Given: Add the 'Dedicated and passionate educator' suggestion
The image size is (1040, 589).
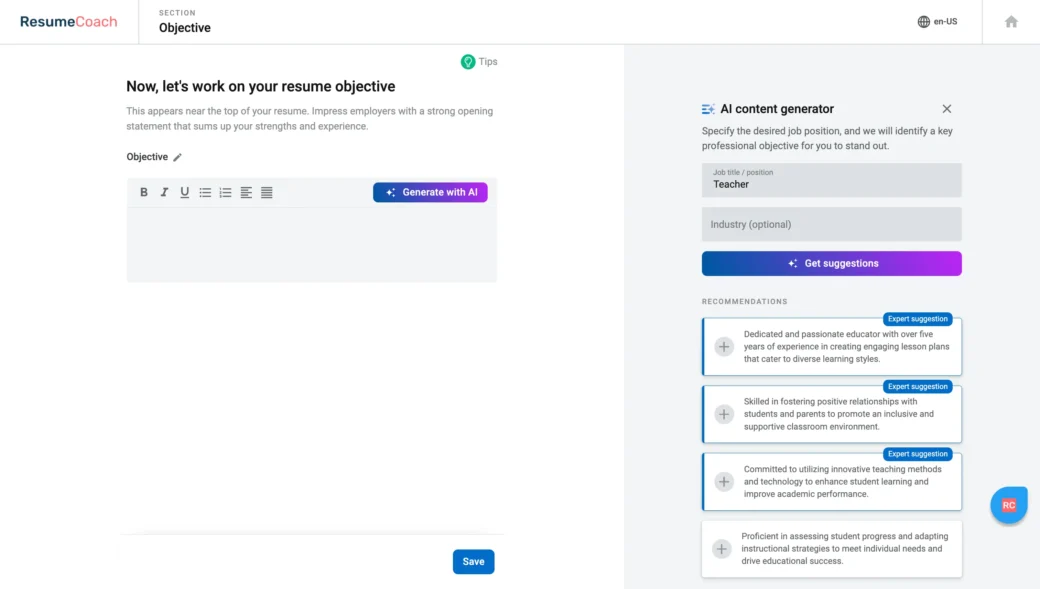Looking at the screenshot, I should pos(724,347).
